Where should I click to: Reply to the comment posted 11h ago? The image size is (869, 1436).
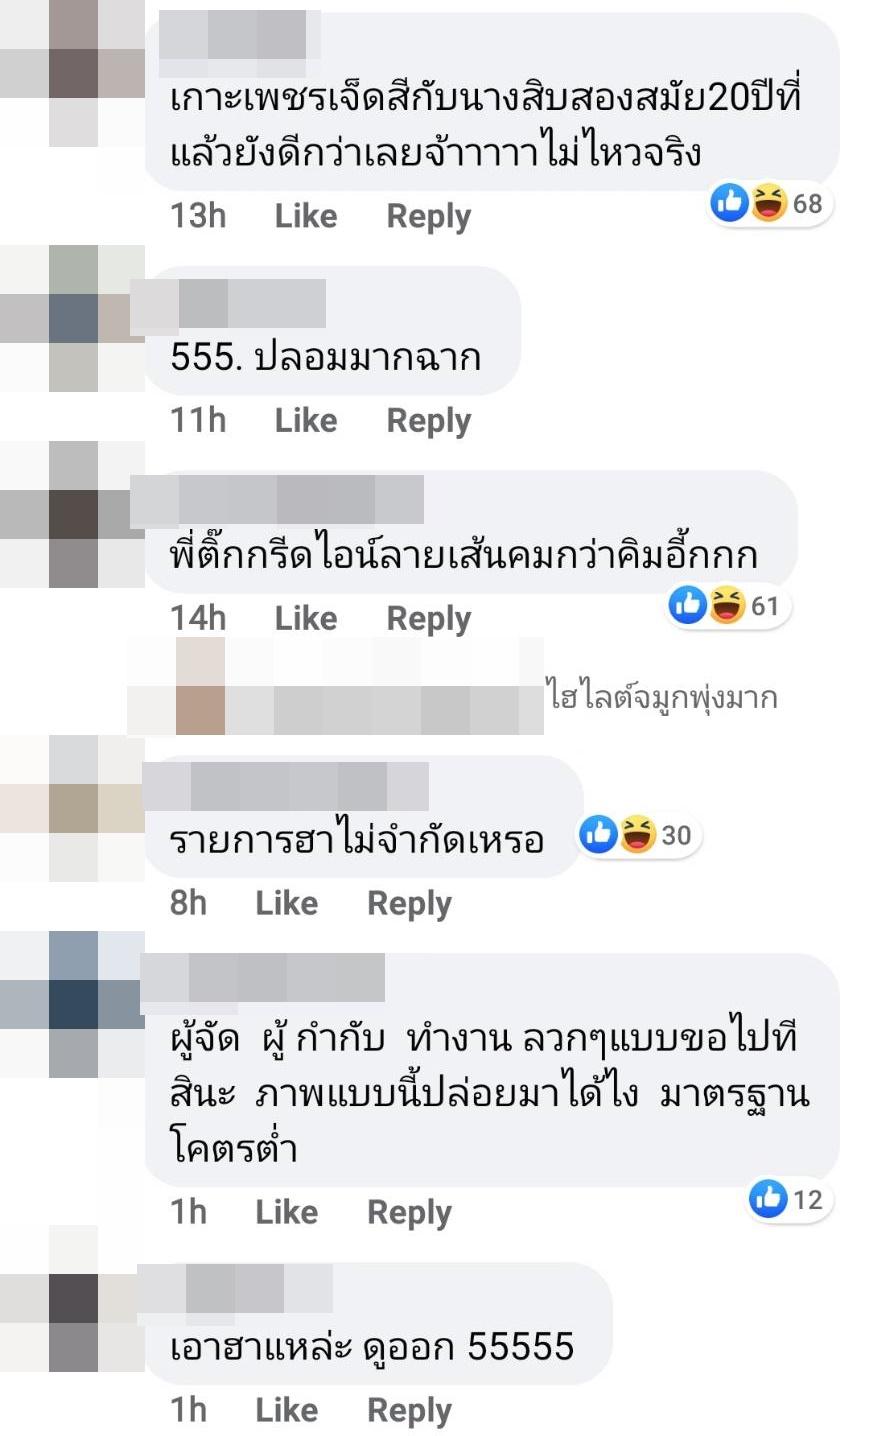tap(429, 421)
